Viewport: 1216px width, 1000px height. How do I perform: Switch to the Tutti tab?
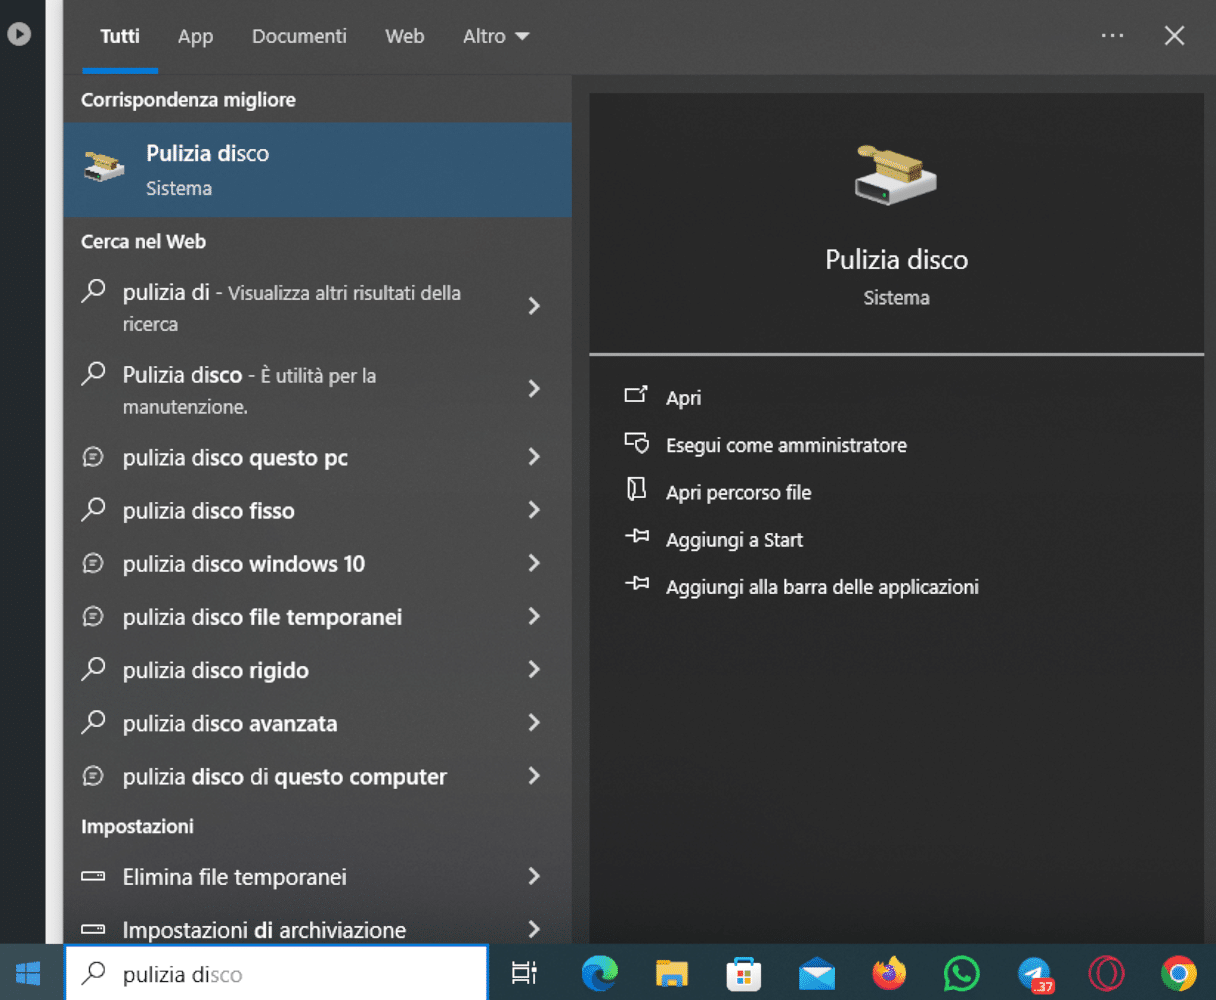click(x=120, y=36)
